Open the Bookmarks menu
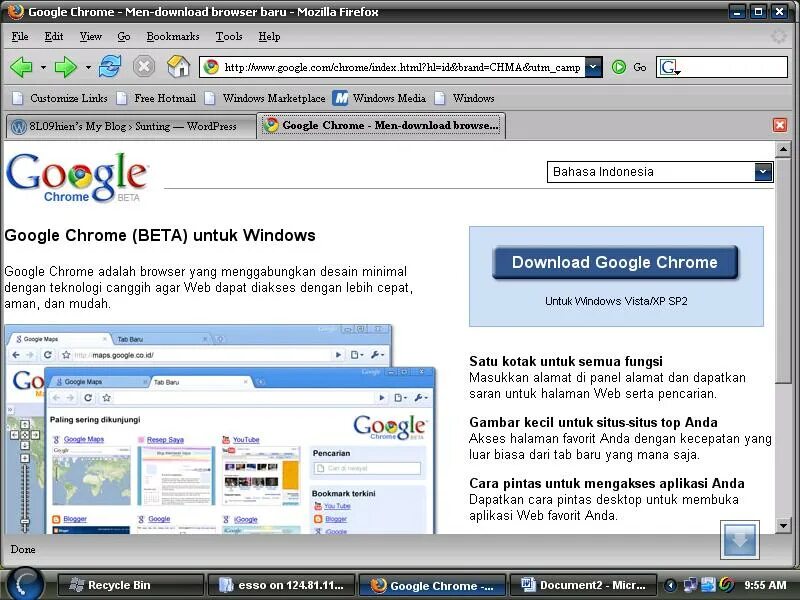 pos(172,37)
